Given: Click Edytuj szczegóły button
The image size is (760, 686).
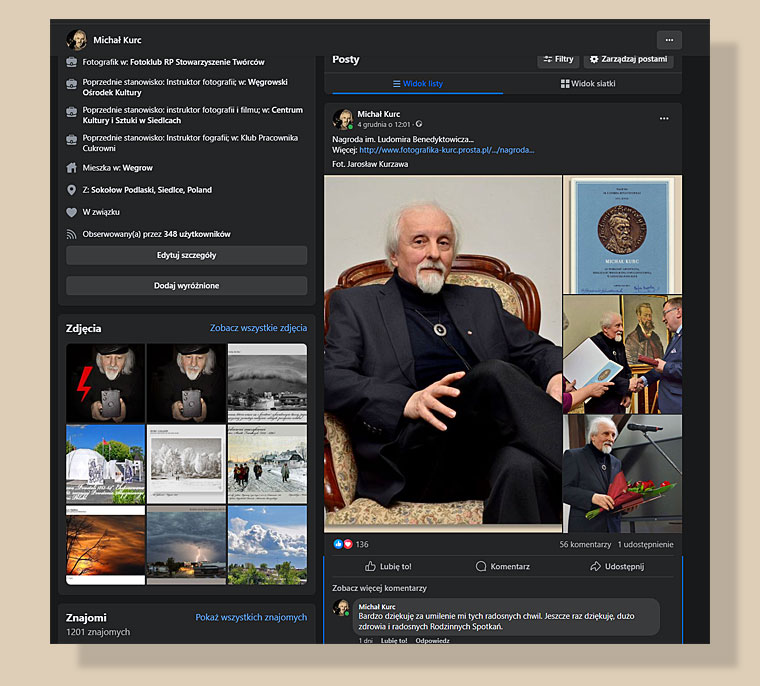Looking at the screenshot, I should coord(187,255).
